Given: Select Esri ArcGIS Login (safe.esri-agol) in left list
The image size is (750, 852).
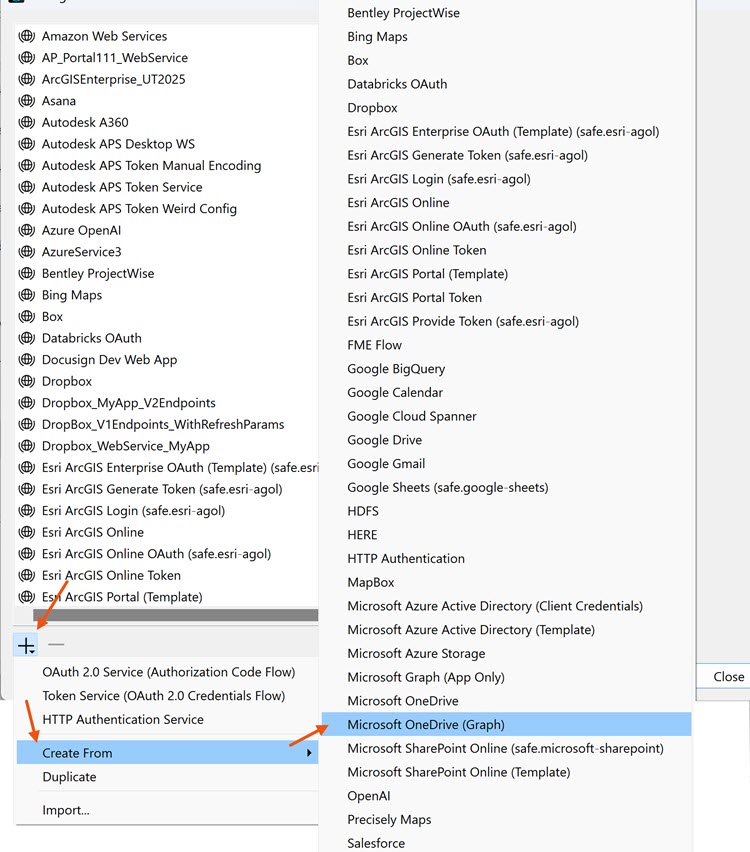Looking at the screenshot, I should [133, 511].
